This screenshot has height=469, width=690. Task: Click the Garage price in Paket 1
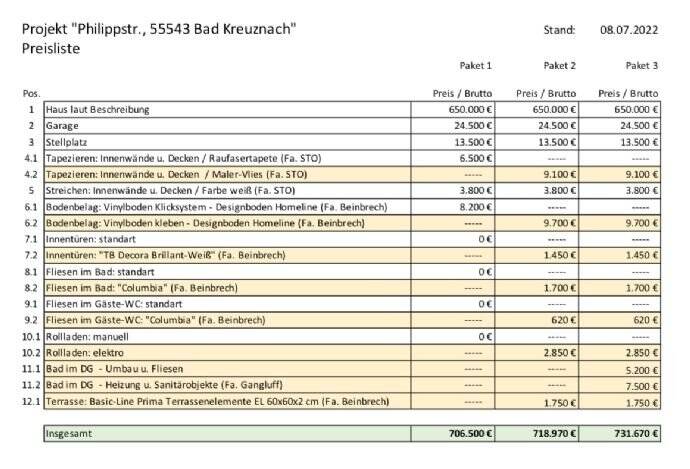472,125
